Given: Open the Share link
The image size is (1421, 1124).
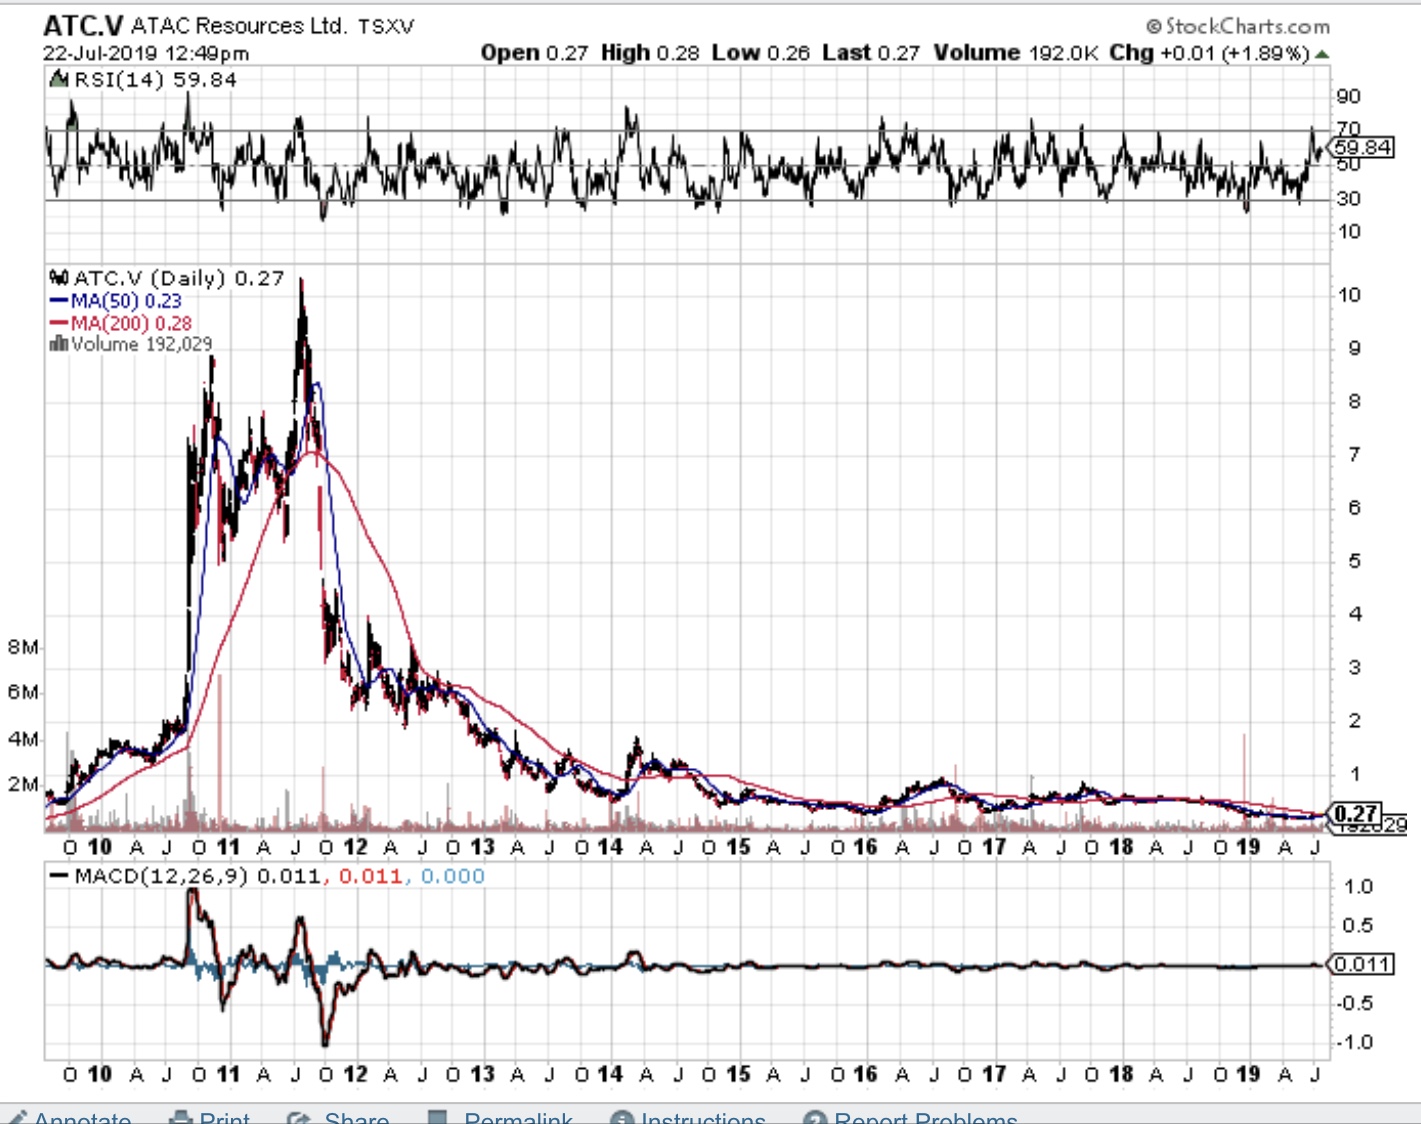Looking at the screenshot, I should click(357, 1117).
